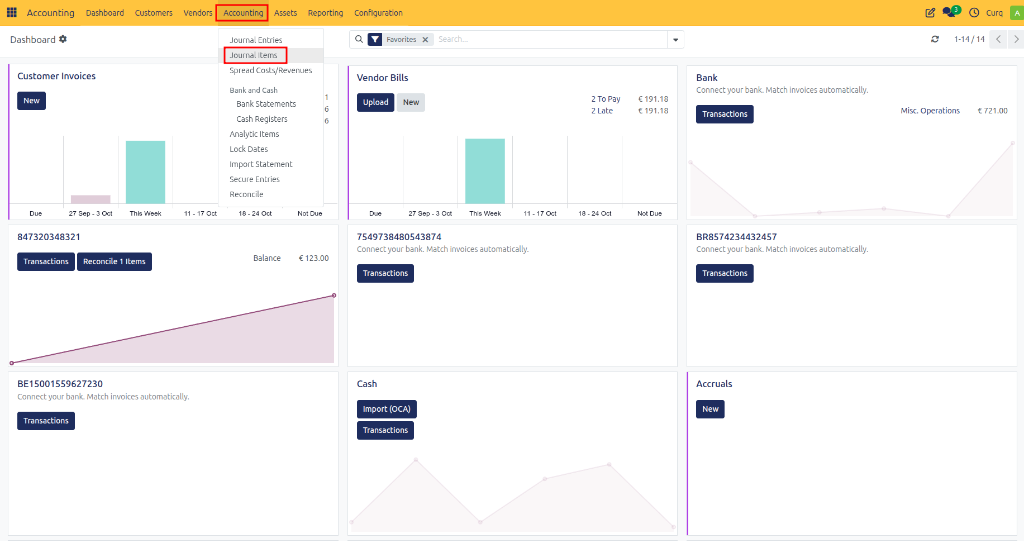The height and width of the screenshot is (541, 1024).
Task: Open Transactions for BE15001559627230
Action: pos(46,421)
